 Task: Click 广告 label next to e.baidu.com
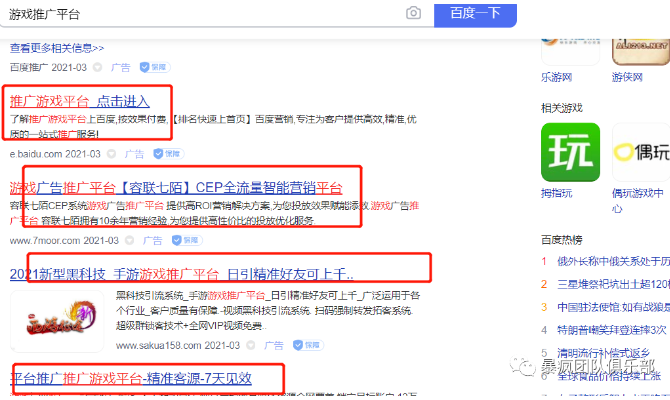[x=134, y=154]
